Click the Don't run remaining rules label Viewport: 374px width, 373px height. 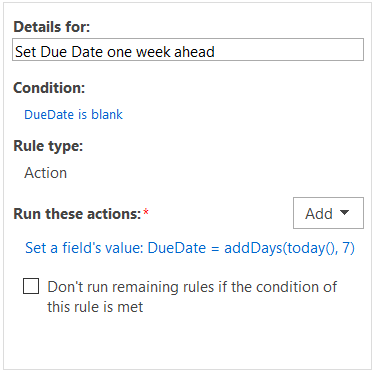click(192, 297)
